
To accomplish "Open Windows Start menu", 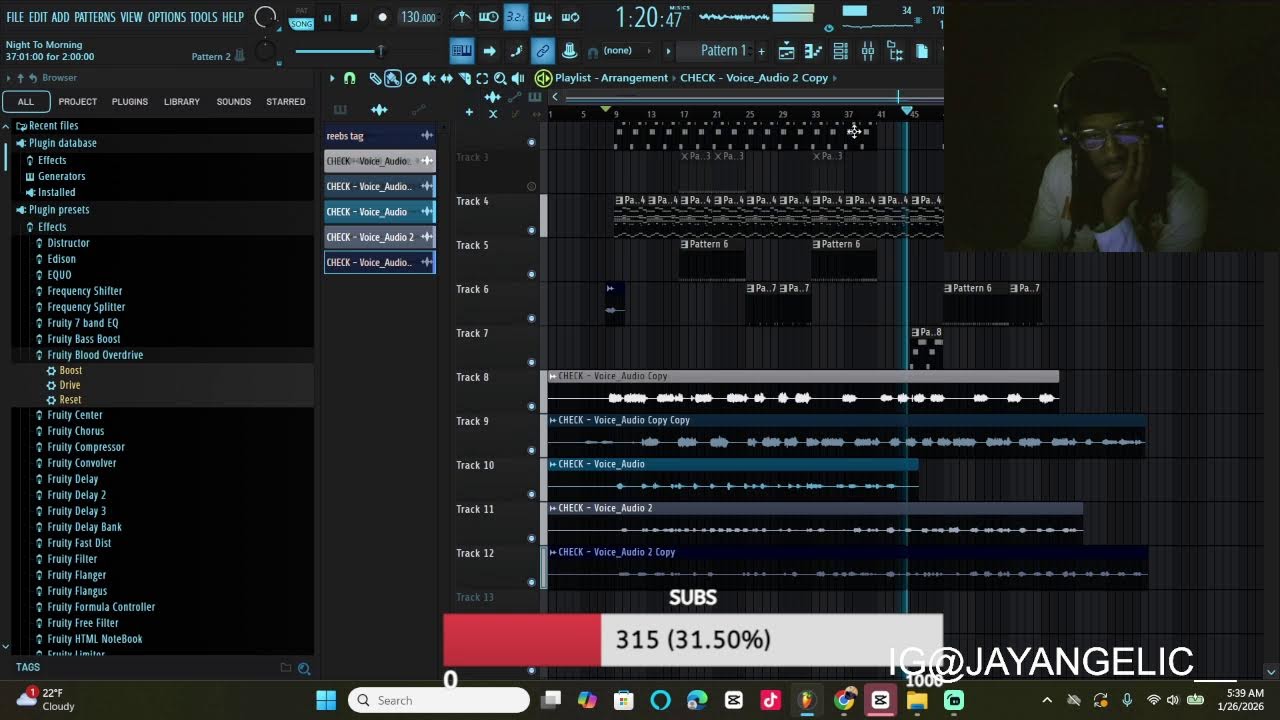I will [x=326, y=700].
